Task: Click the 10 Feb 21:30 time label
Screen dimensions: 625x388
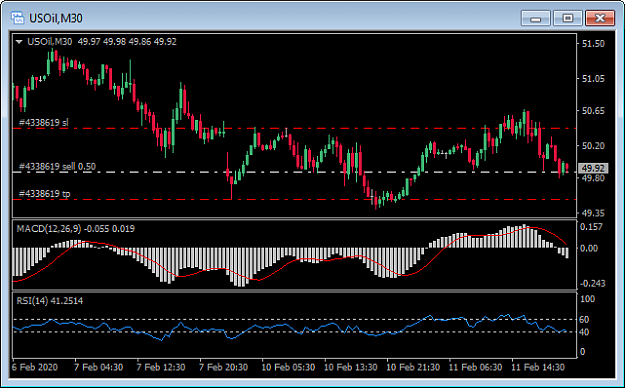Action: (413, 367)
